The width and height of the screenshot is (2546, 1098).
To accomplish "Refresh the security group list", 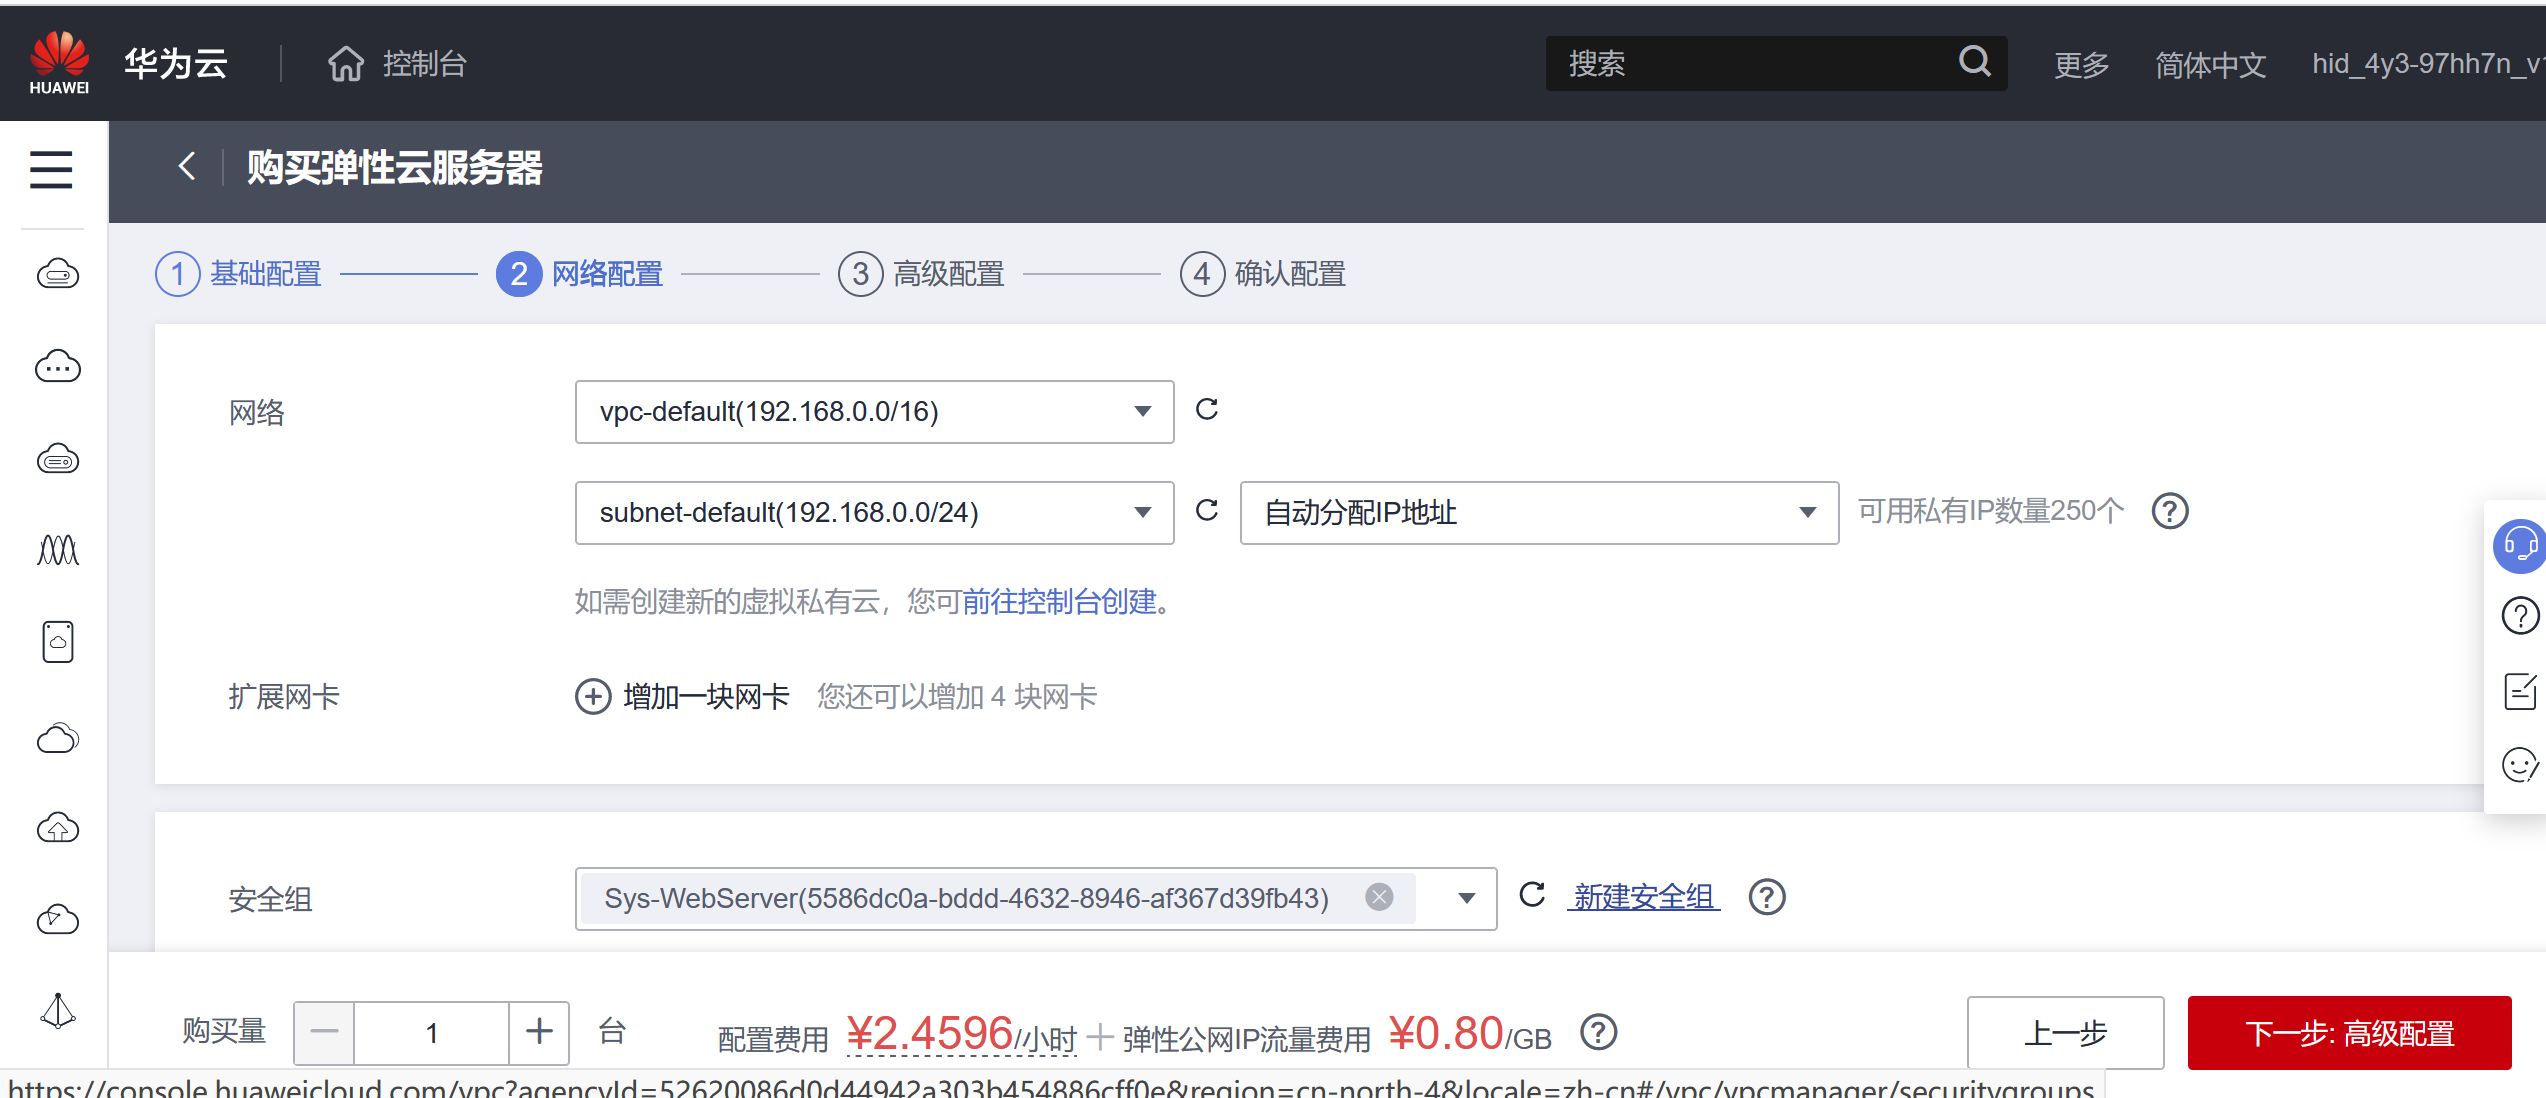I will click(1532, 894).
